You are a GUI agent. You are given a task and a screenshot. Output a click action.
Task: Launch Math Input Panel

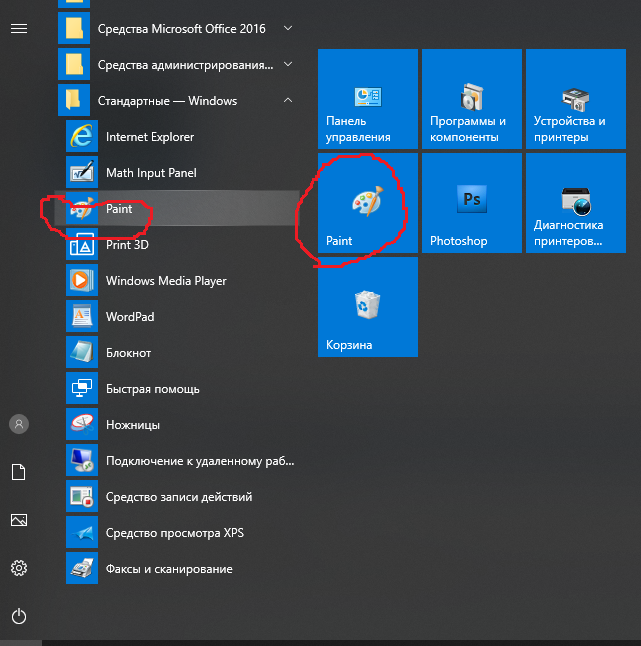tap(151, 173)
